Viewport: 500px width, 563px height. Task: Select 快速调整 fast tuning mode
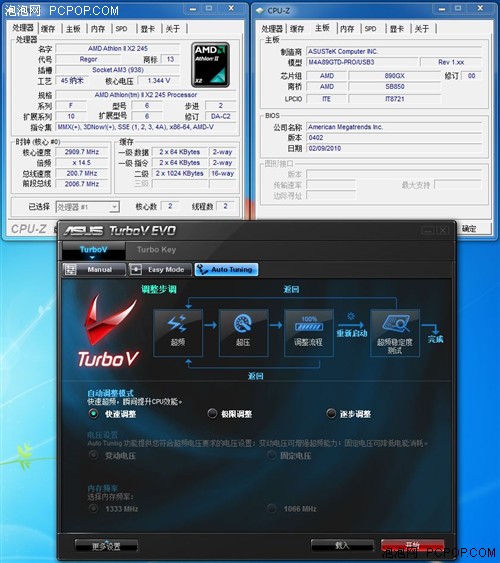(x=93, y=414)
